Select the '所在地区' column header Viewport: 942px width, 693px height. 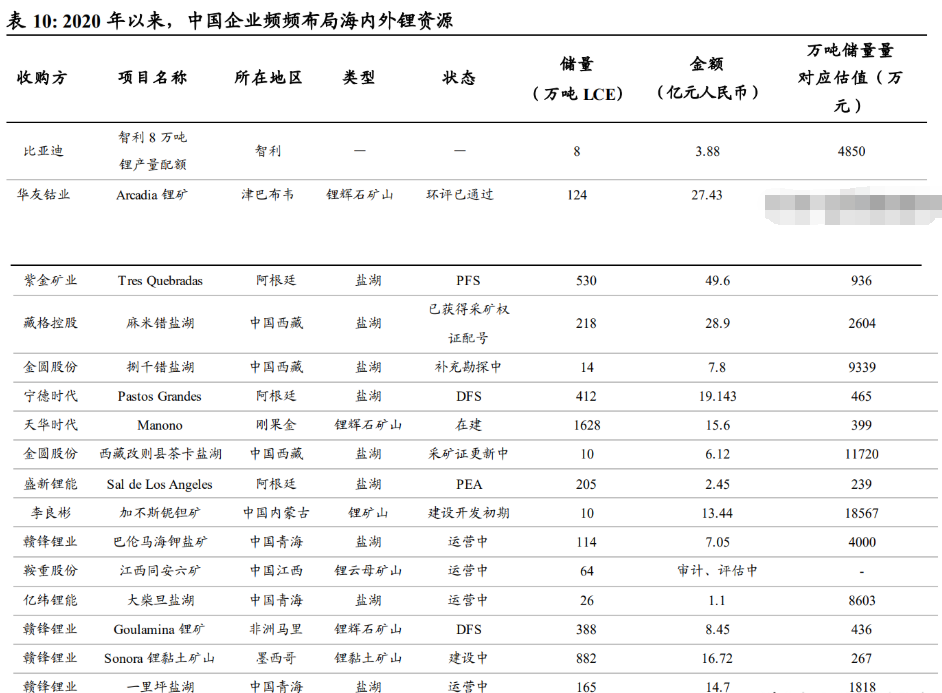click(268, 77)
